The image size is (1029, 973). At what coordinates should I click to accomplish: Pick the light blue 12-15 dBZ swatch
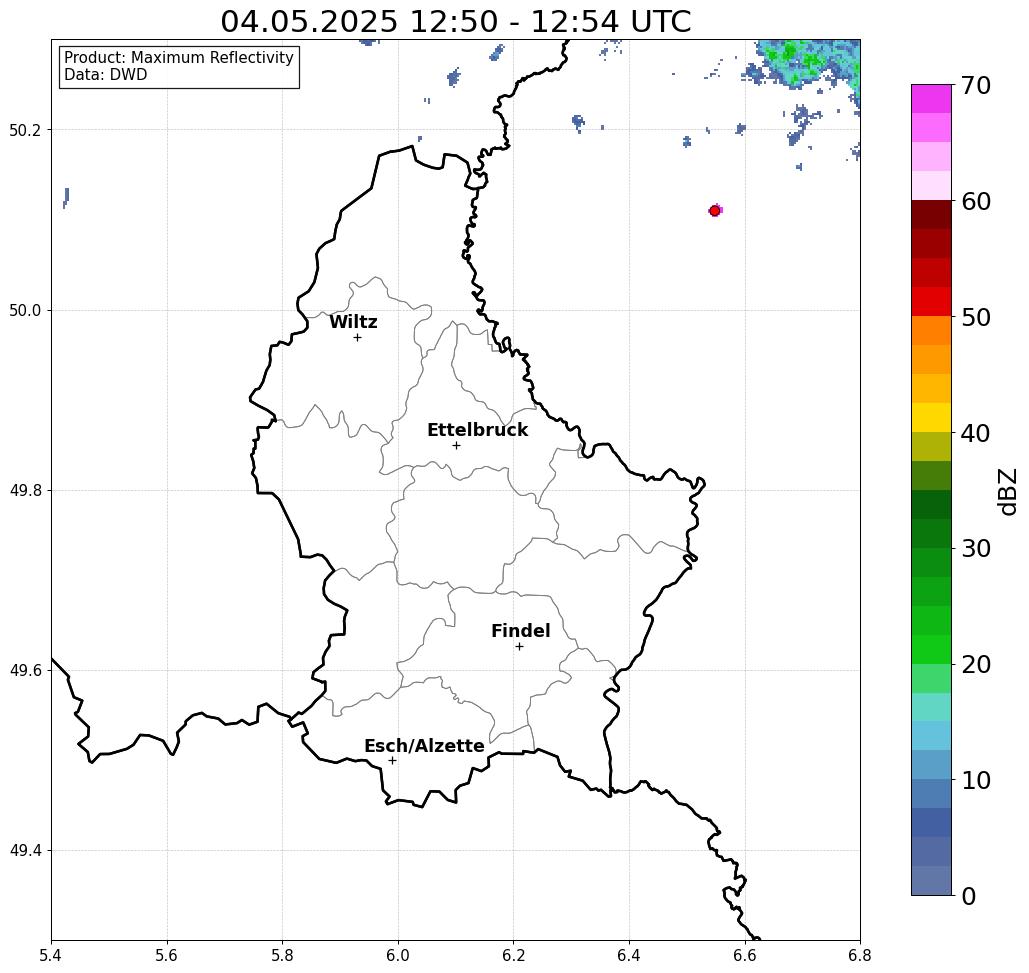[931, 736]
